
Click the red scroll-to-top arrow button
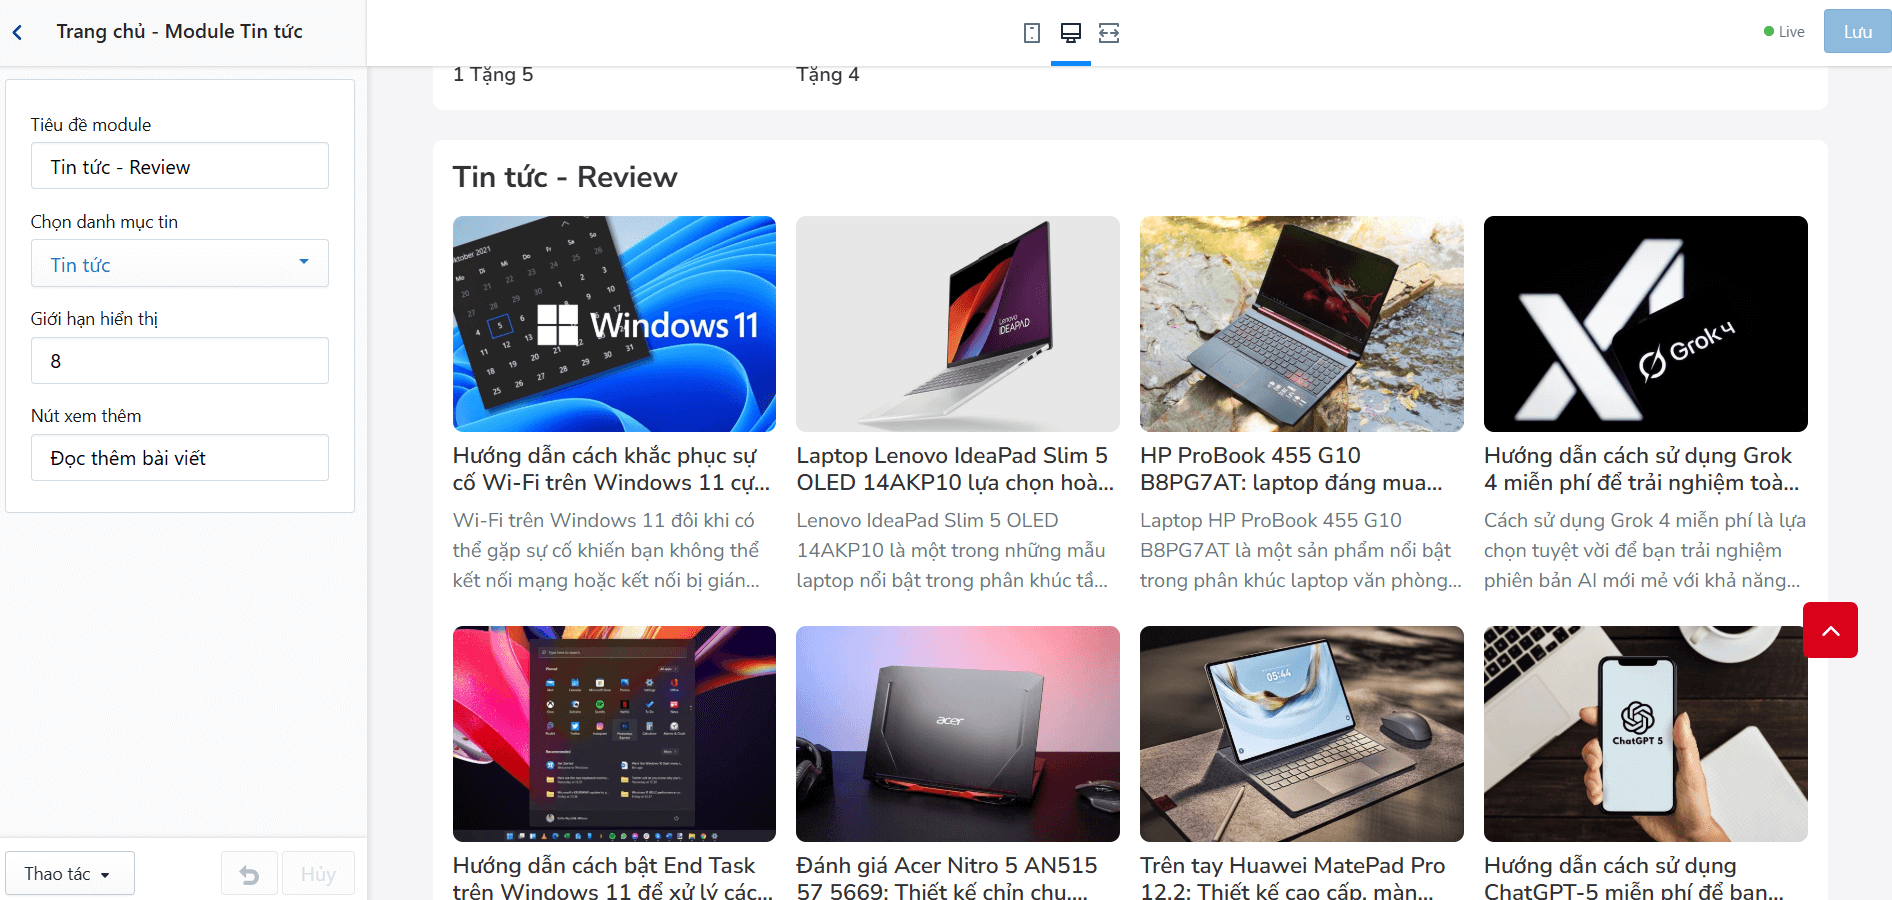[1830, 630]
